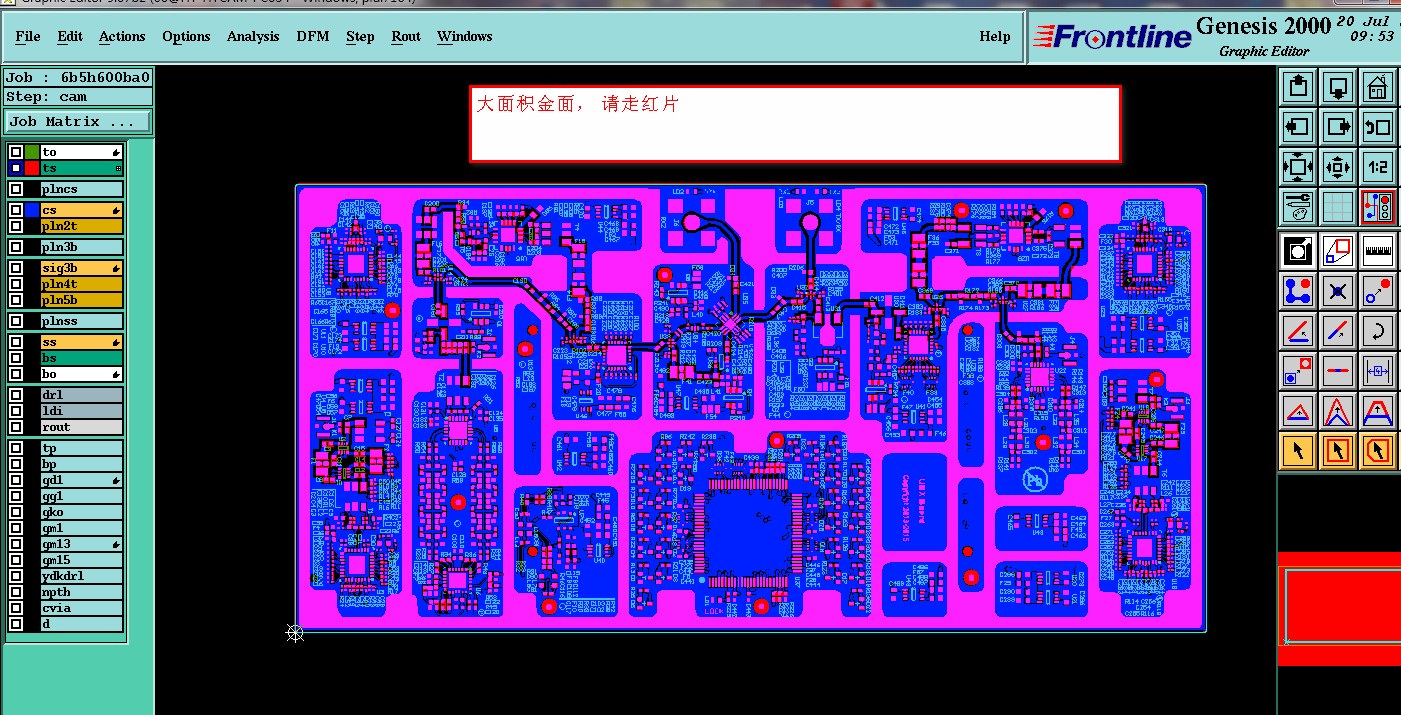Toggle the checkbox for layer gko
The image size is (1401, 715).
(x=16, y=512)
